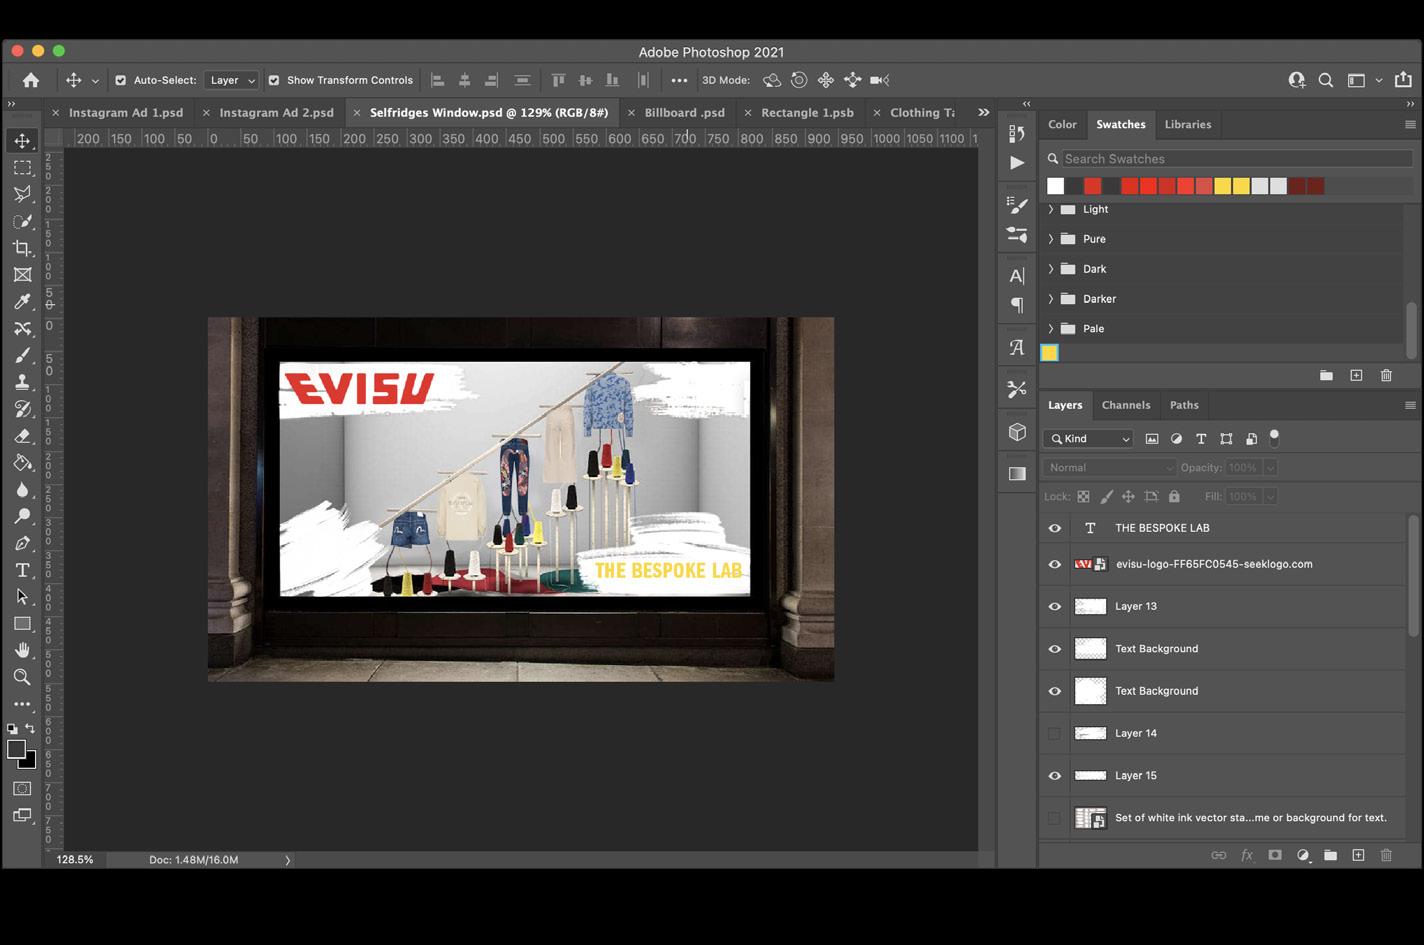Switch to Billboard .psd tab
This screenshot has height=945, width=1424.
coord(685,113)
